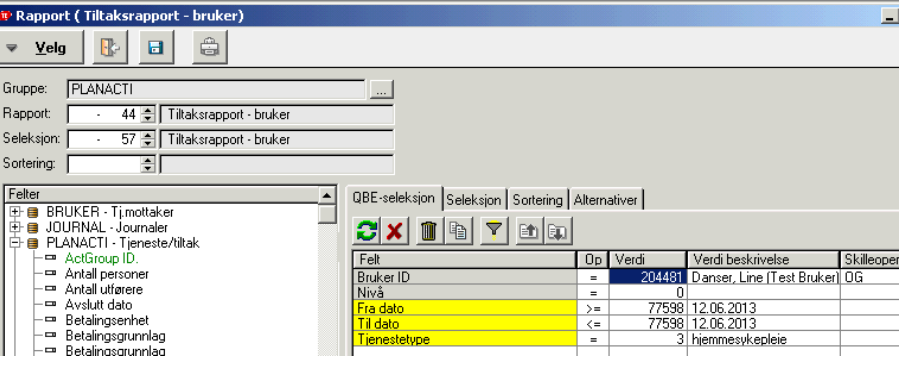This screenshot has height=366, width=919.
Task: Click the Rapport name field Tiltaksrapport - bruker
Action: [277, 114]
